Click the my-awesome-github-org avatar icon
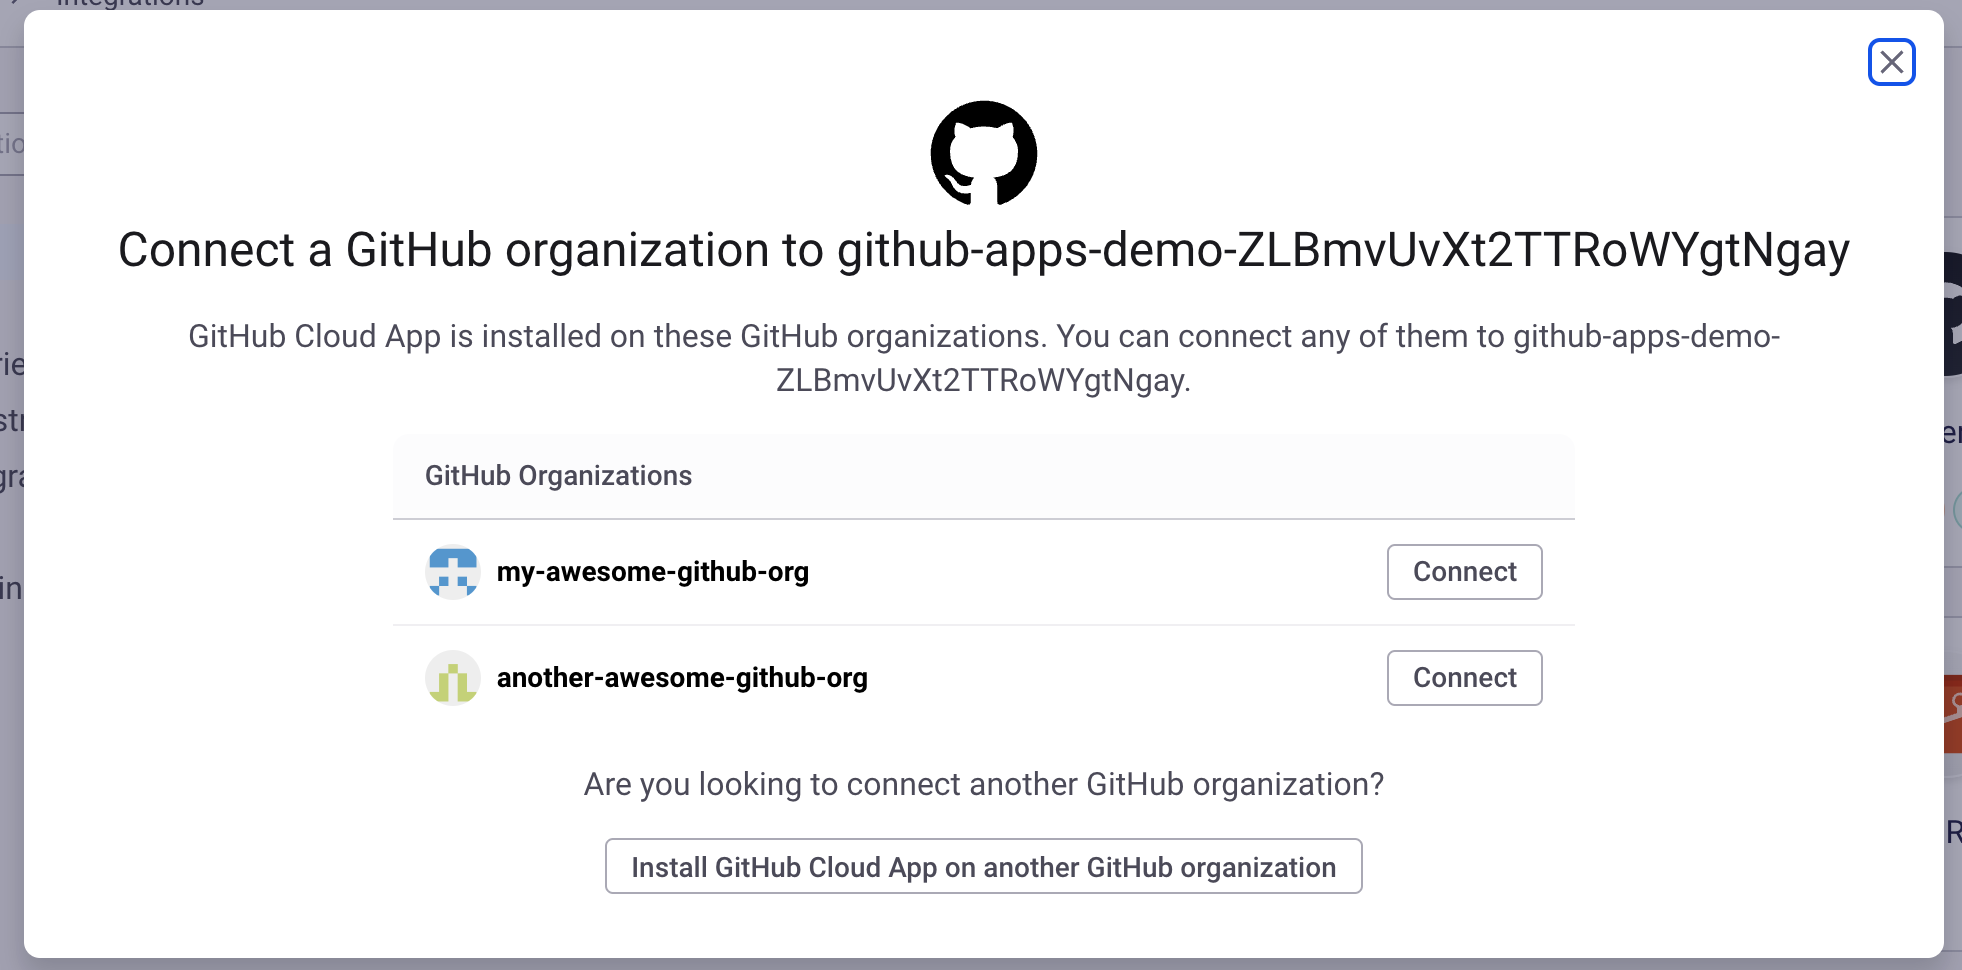Screen dimensions: 1962x970 point(453,571)
